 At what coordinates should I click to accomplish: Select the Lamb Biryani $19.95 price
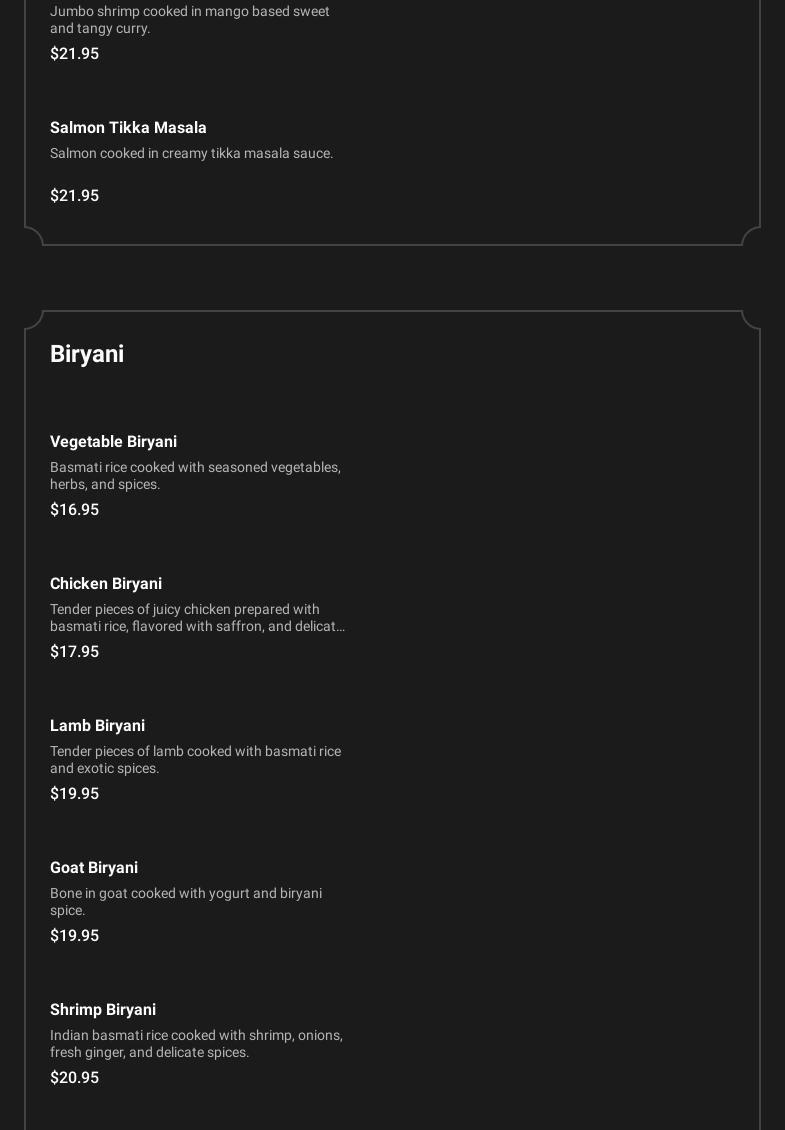point(74,793)
